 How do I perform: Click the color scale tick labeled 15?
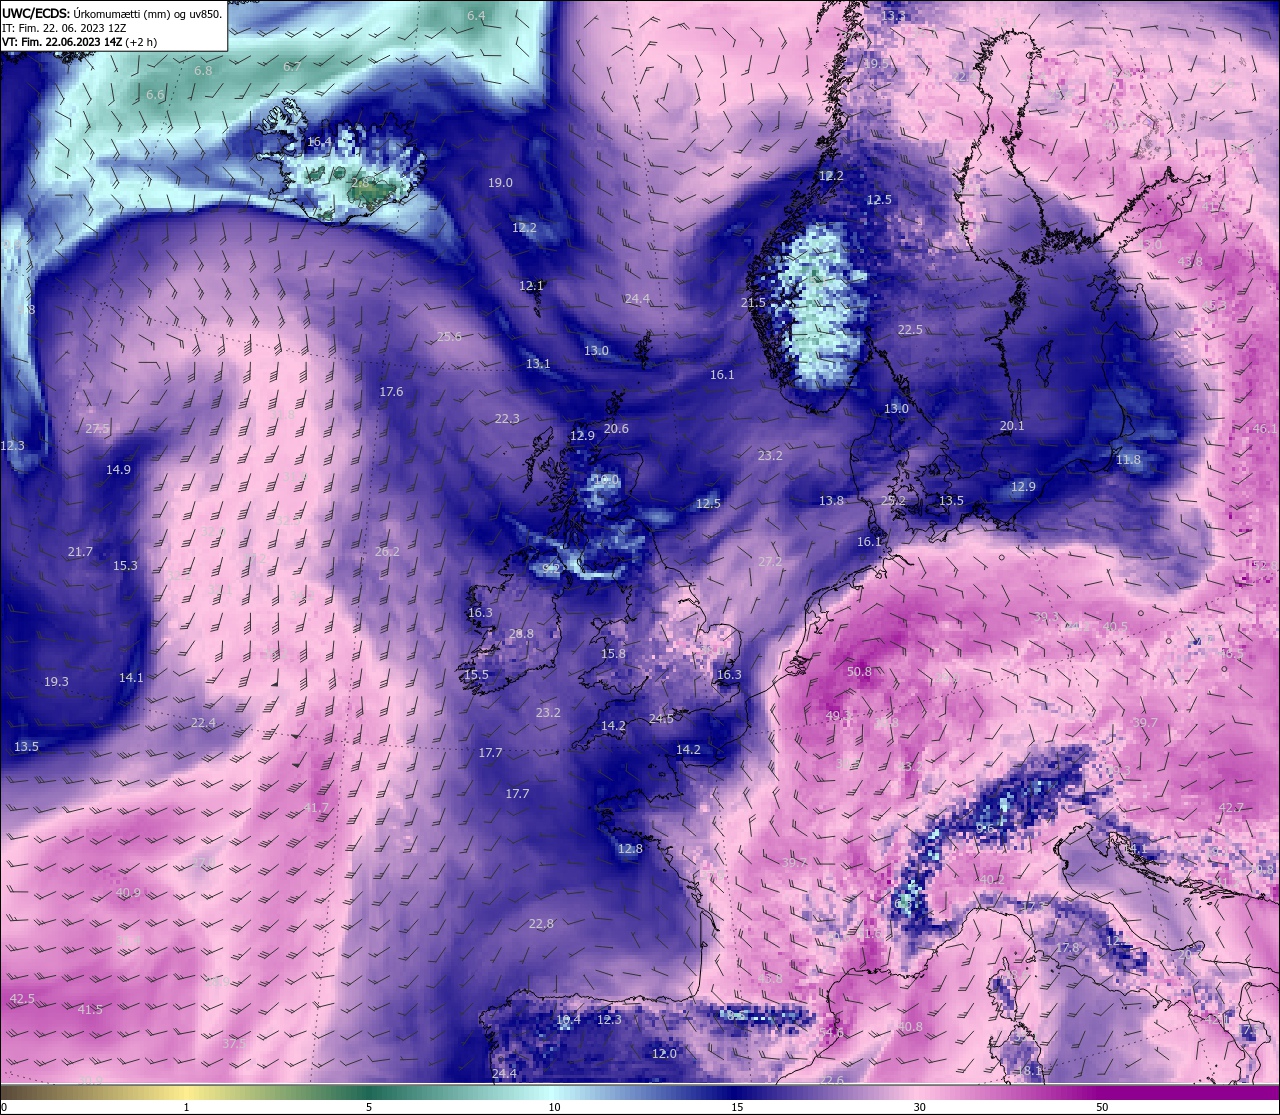pos(737,1107)
